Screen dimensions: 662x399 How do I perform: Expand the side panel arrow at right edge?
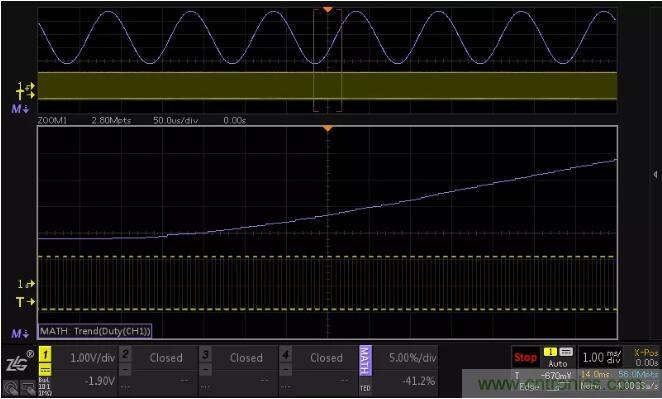coord(655,174)
